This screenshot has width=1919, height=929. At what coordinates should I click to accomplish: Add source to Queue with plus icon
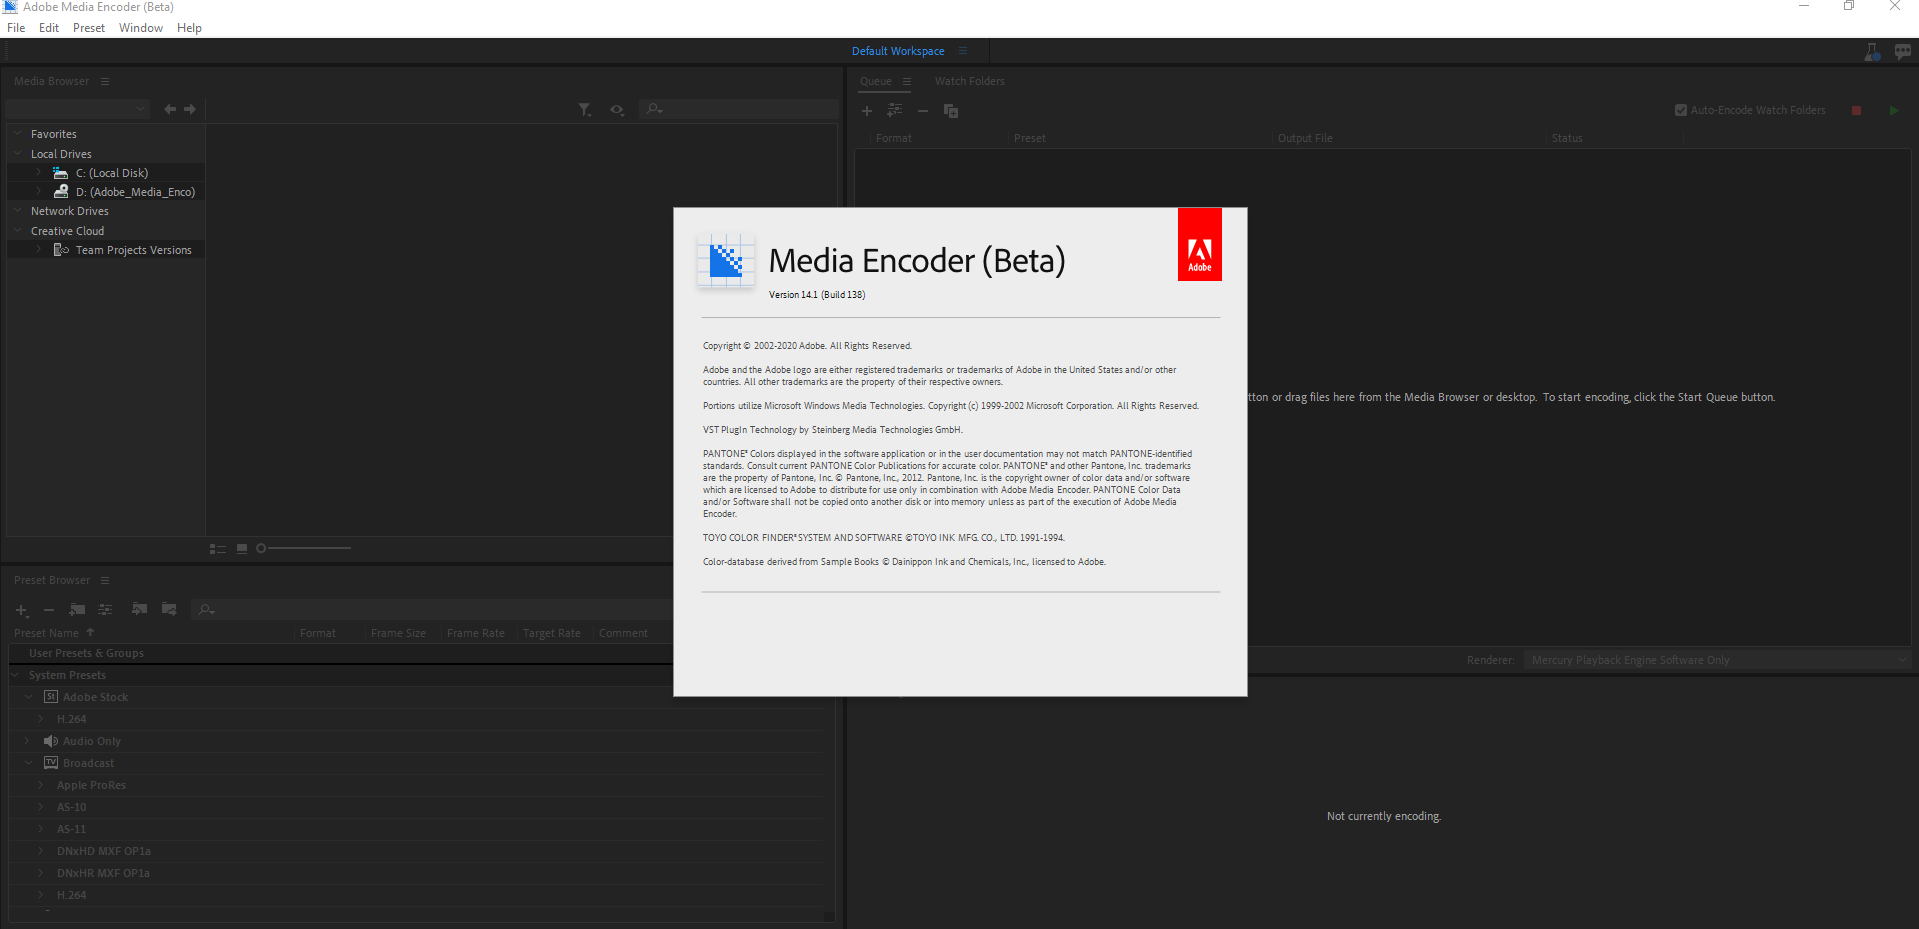click(x=867, y=111)
